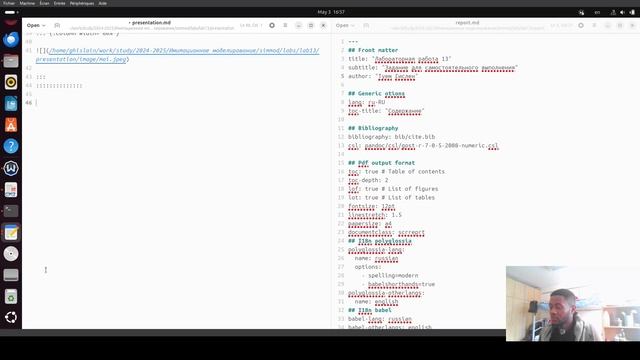The image size is (640, 360).
Task: Switch to Text Editor dock icon
Action: [x=11, y=233]
